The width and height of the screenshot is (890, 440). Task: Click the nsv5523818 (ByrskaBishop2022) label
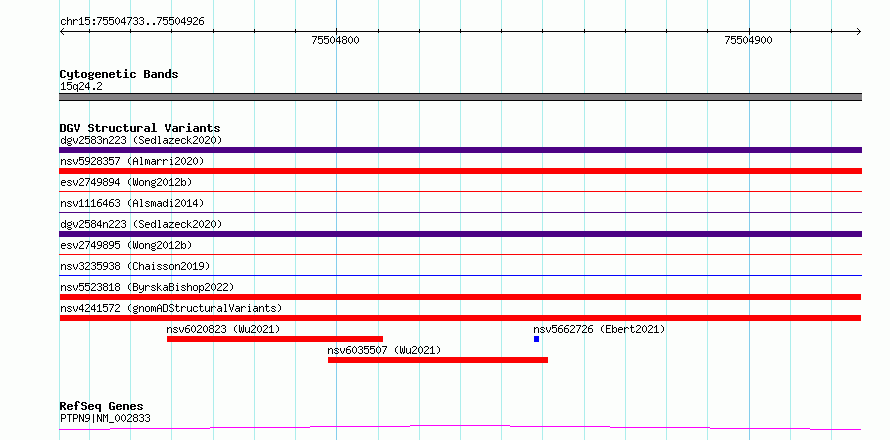[x=147, y=287]
